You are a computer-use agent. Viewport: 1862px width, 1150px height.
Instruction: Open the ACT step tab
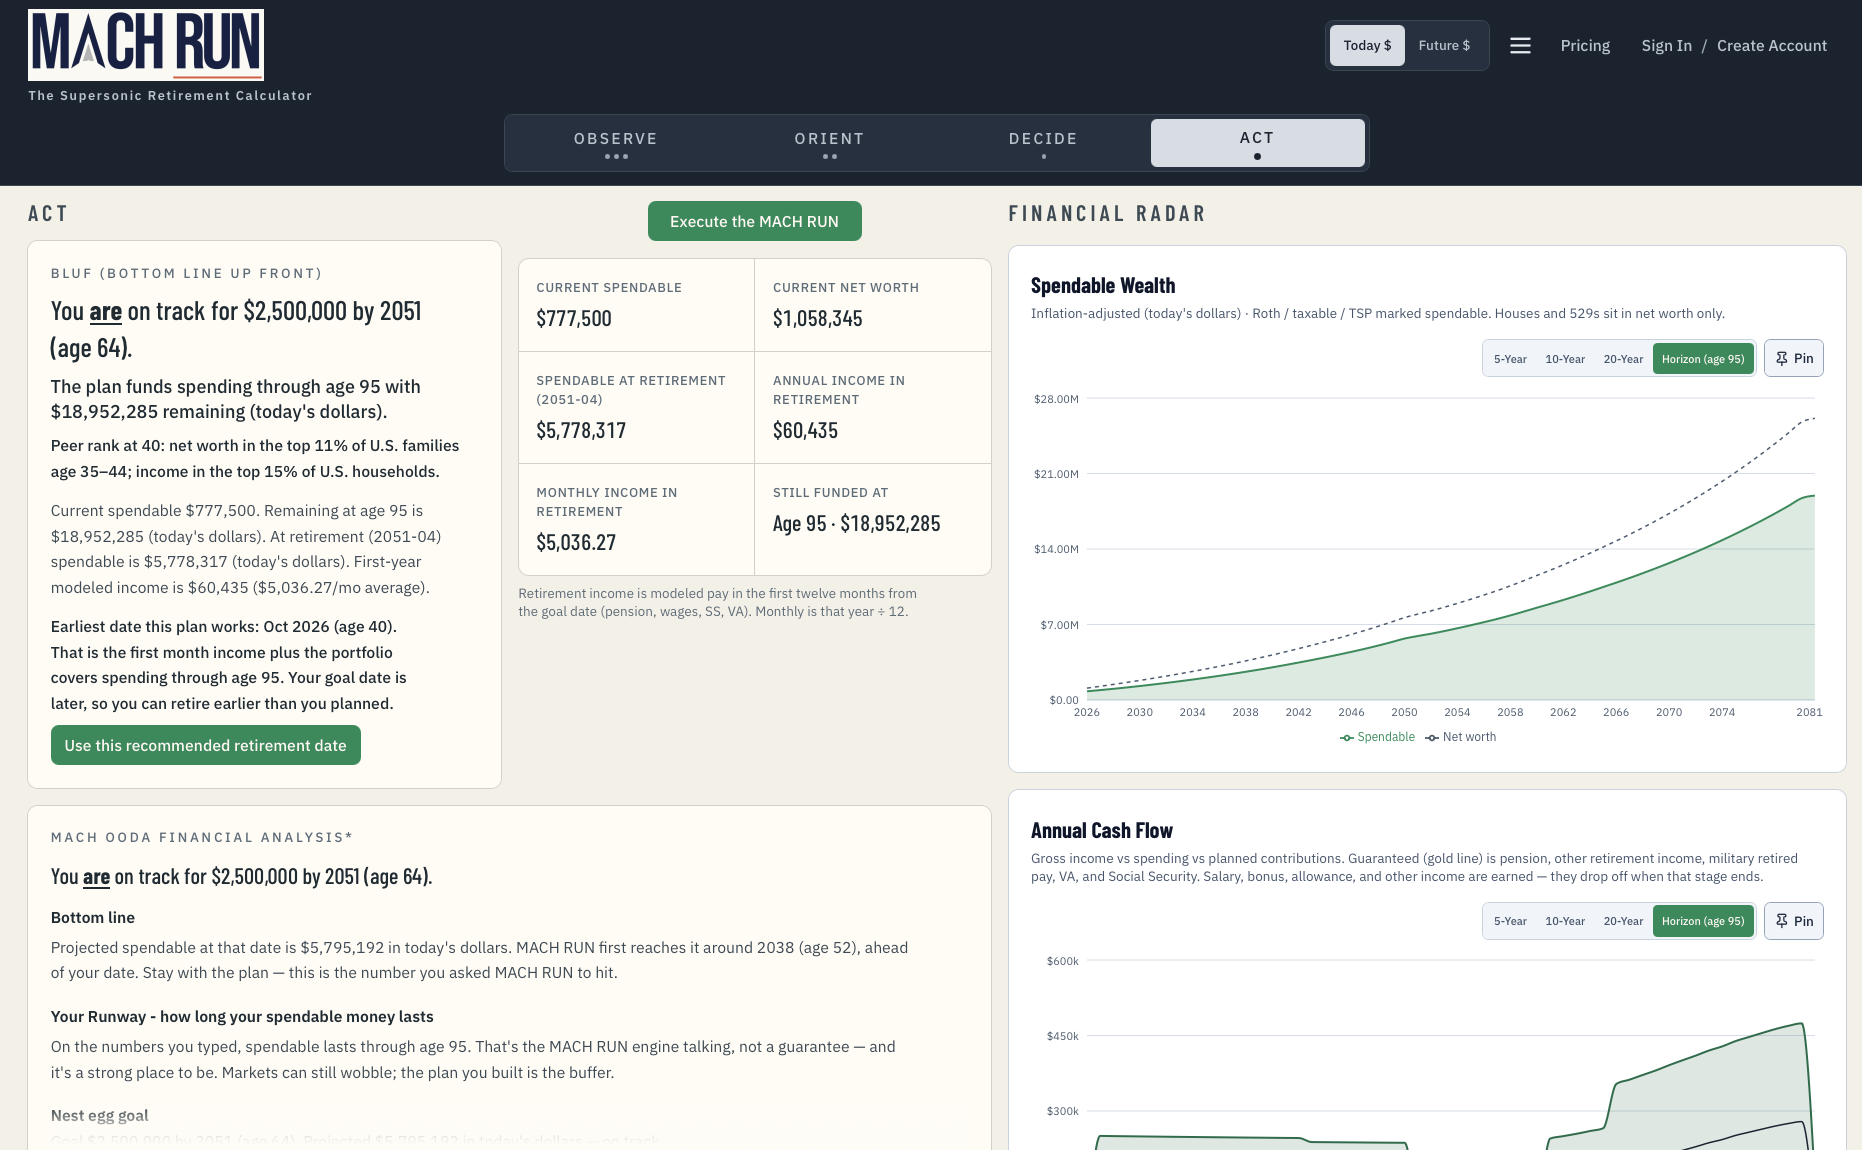click(1257, 143)
